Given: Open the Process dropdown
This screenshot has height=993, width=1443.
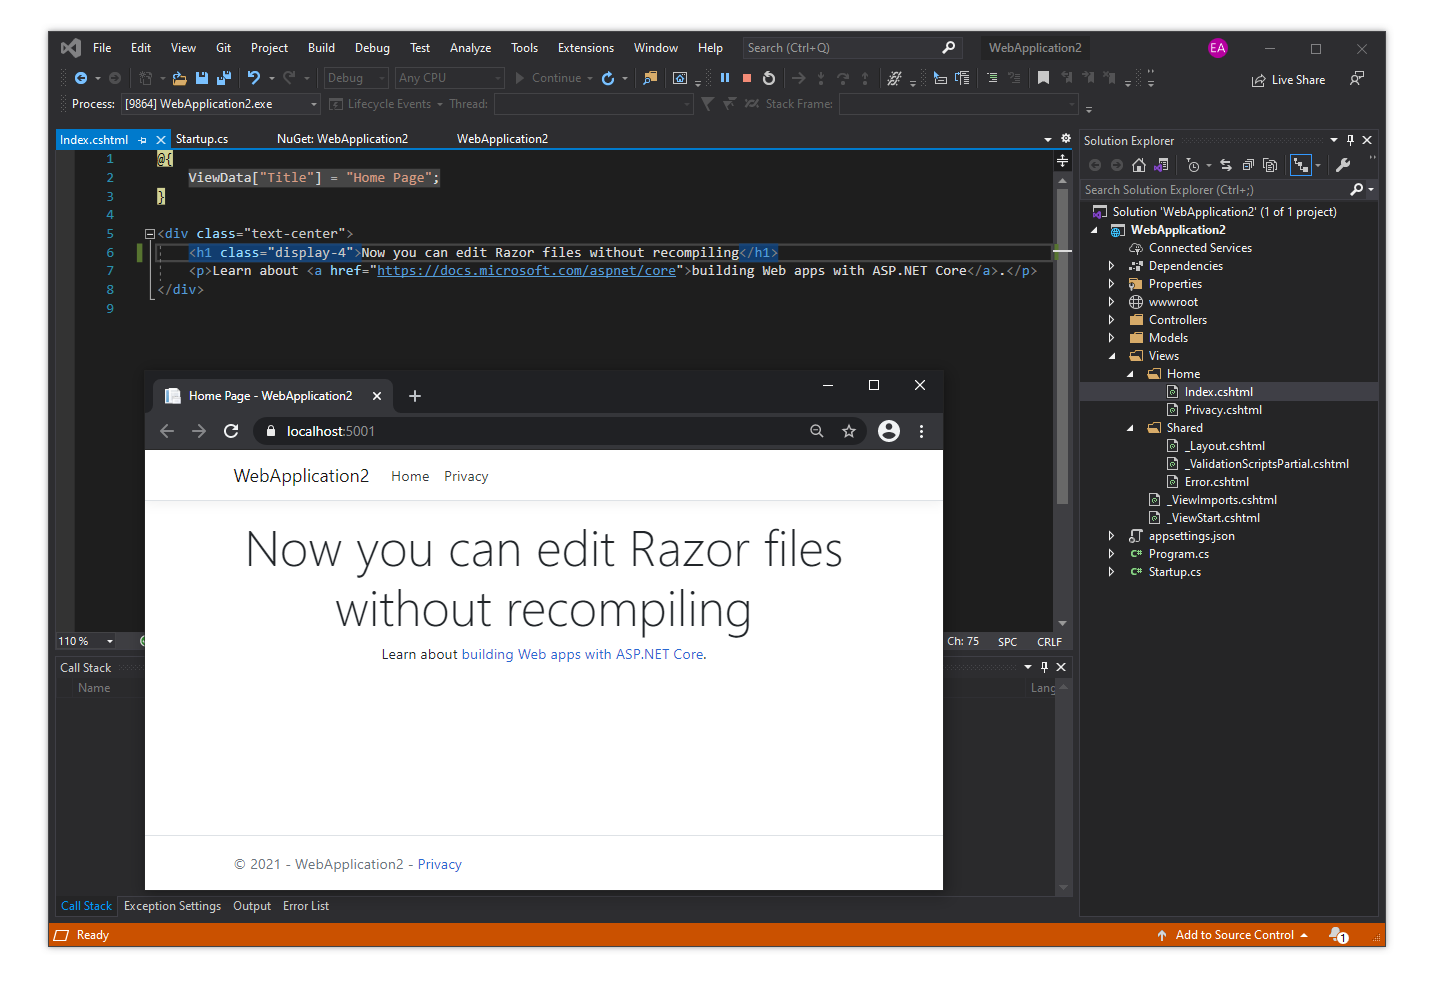Looking at the screenshot, I should point(314,104).
